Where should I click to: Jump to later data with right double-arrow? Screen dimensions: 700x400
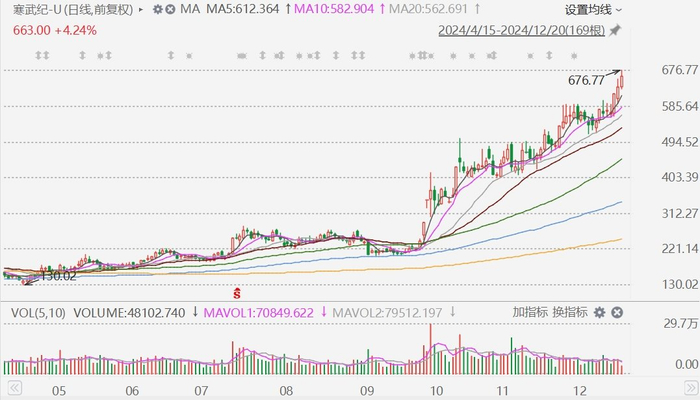click(691, 388)
